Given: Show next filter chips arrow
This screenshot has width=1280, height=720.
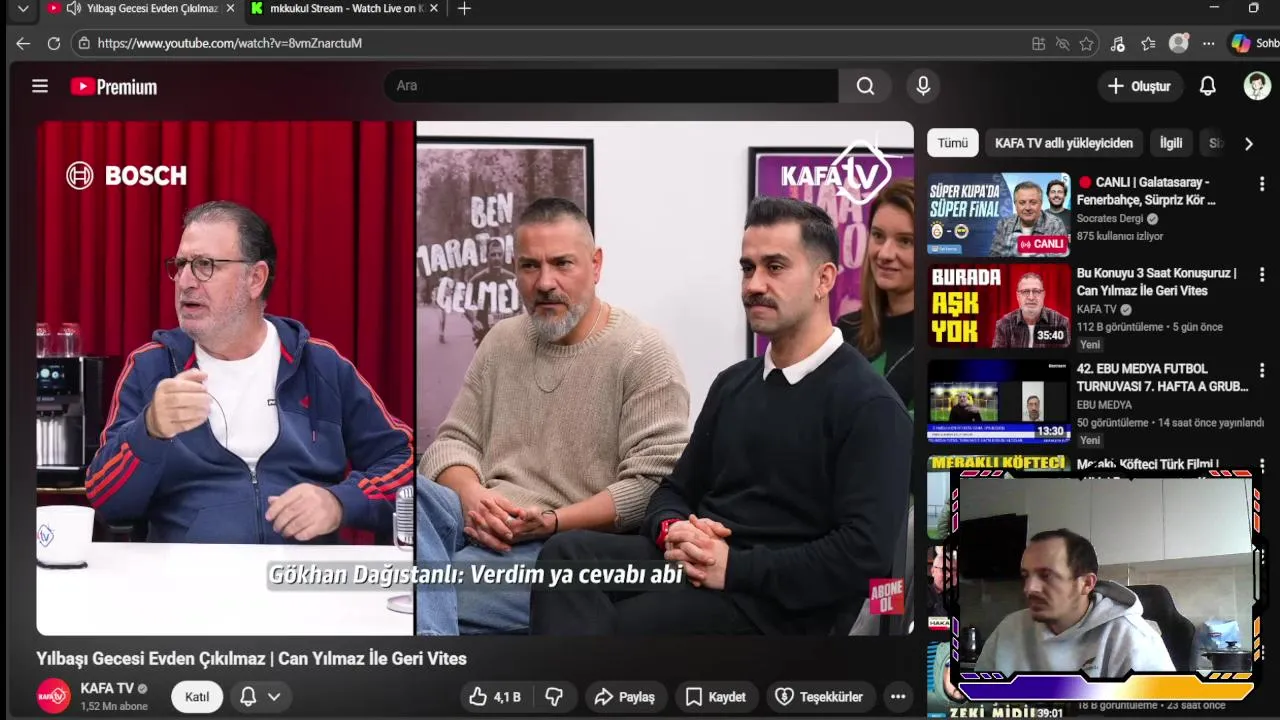Looking at the screenshot, I should point(1248,143).
